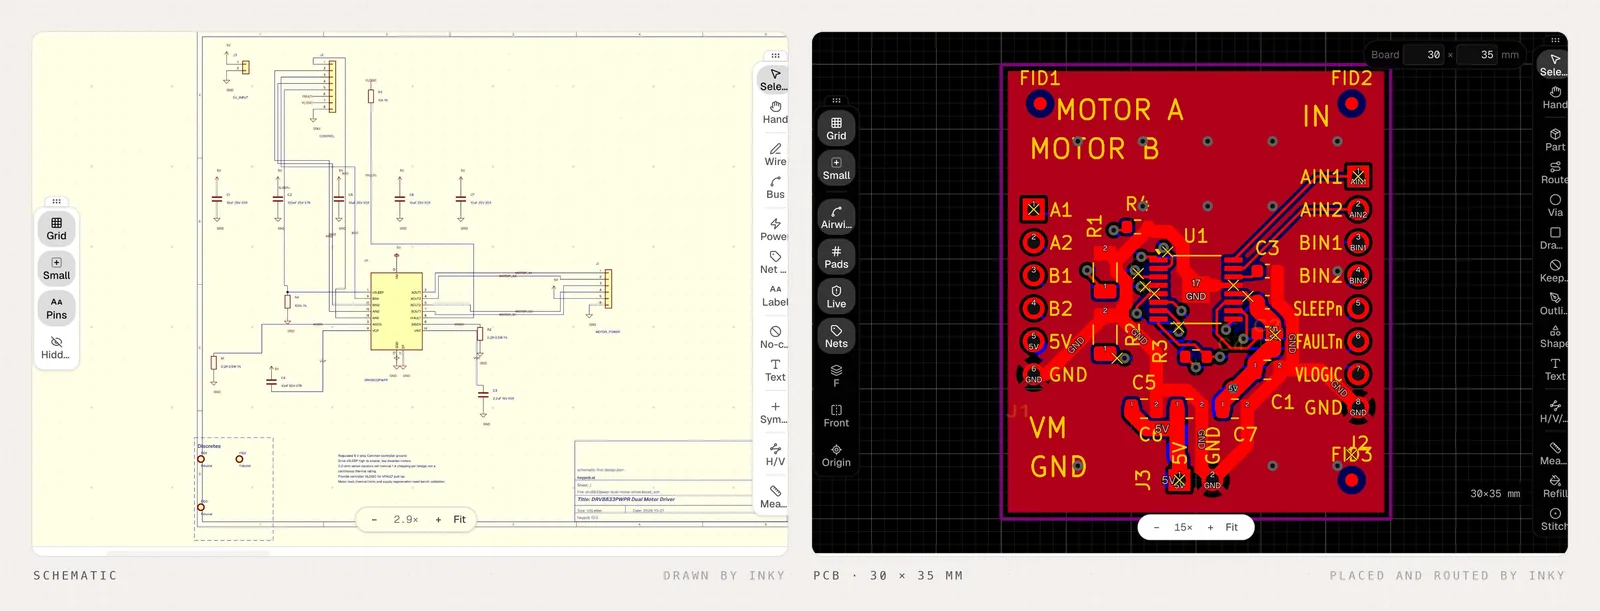Select the Net label tool
Screen dimensions: 1600x611
[x=774, y=263]
